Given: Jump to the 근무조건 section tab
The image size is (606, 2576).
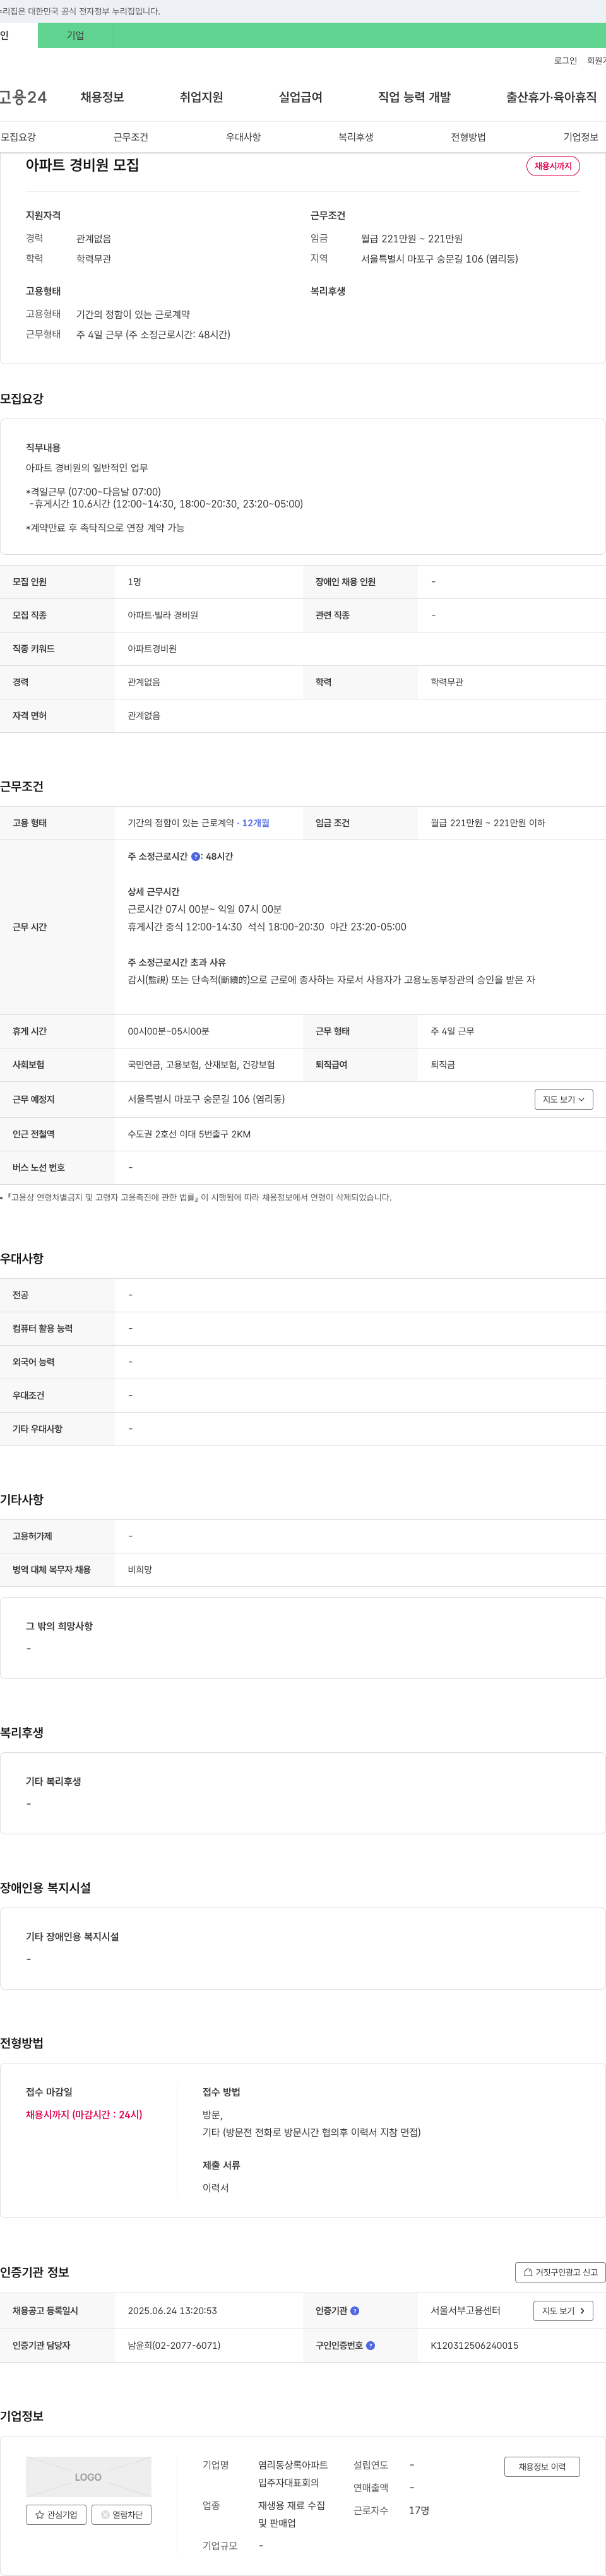Looking at the screenshot, I should point(131,137).
